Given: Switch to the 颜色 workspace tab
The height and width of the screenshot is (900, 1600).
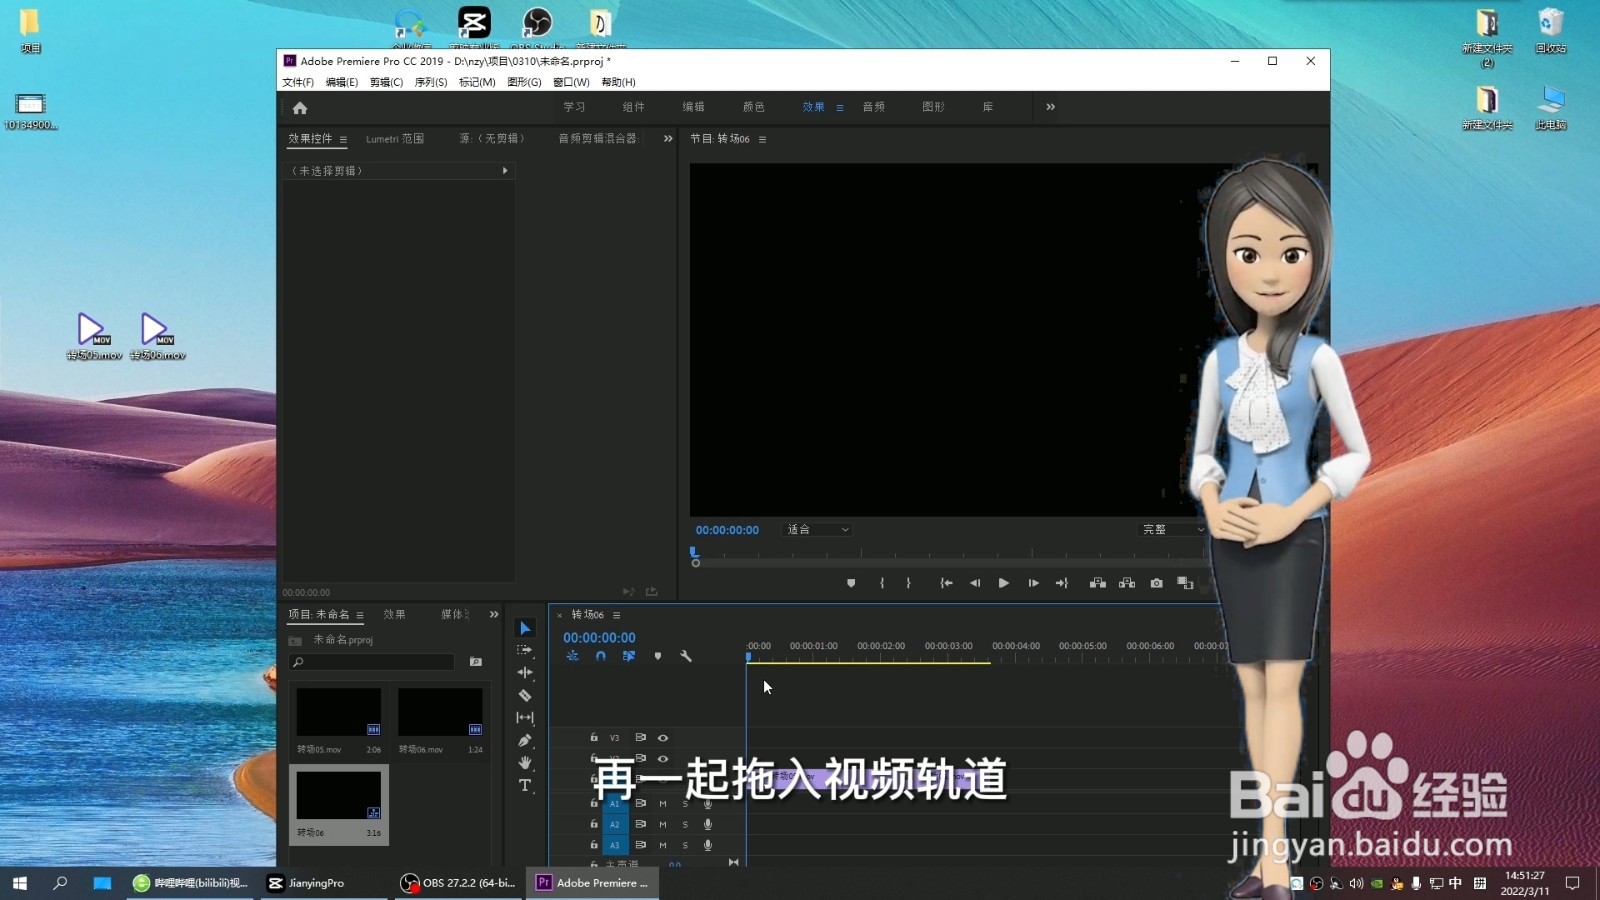Looking at the screenshot, I should coord(753,107).
